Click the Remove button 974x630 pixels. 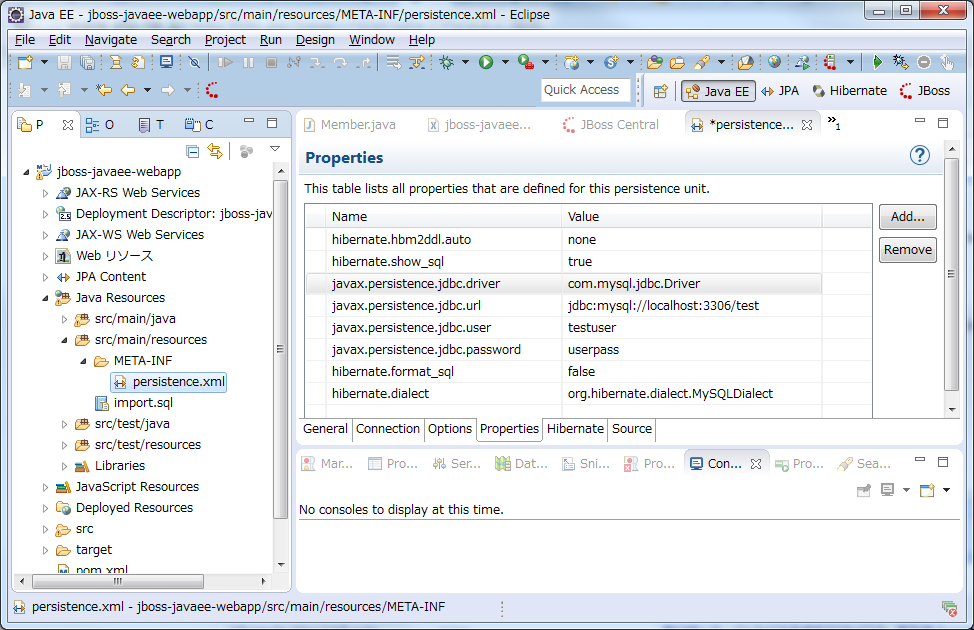point(908,250)
